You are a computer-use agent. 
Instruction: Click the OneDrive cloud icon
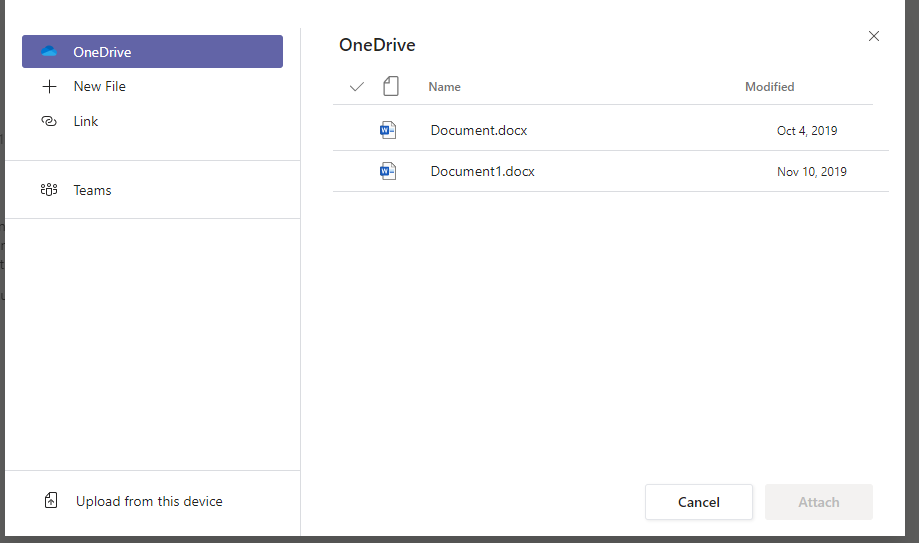[x=49, y=52]
